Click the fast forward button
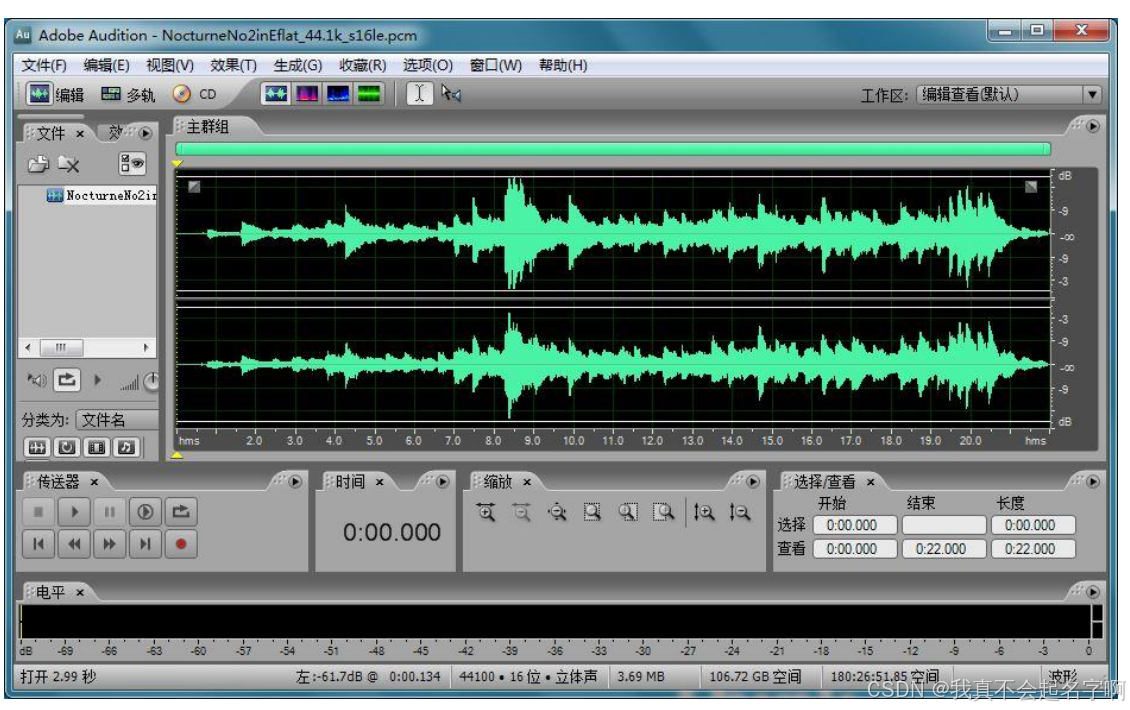 point(109,544)
